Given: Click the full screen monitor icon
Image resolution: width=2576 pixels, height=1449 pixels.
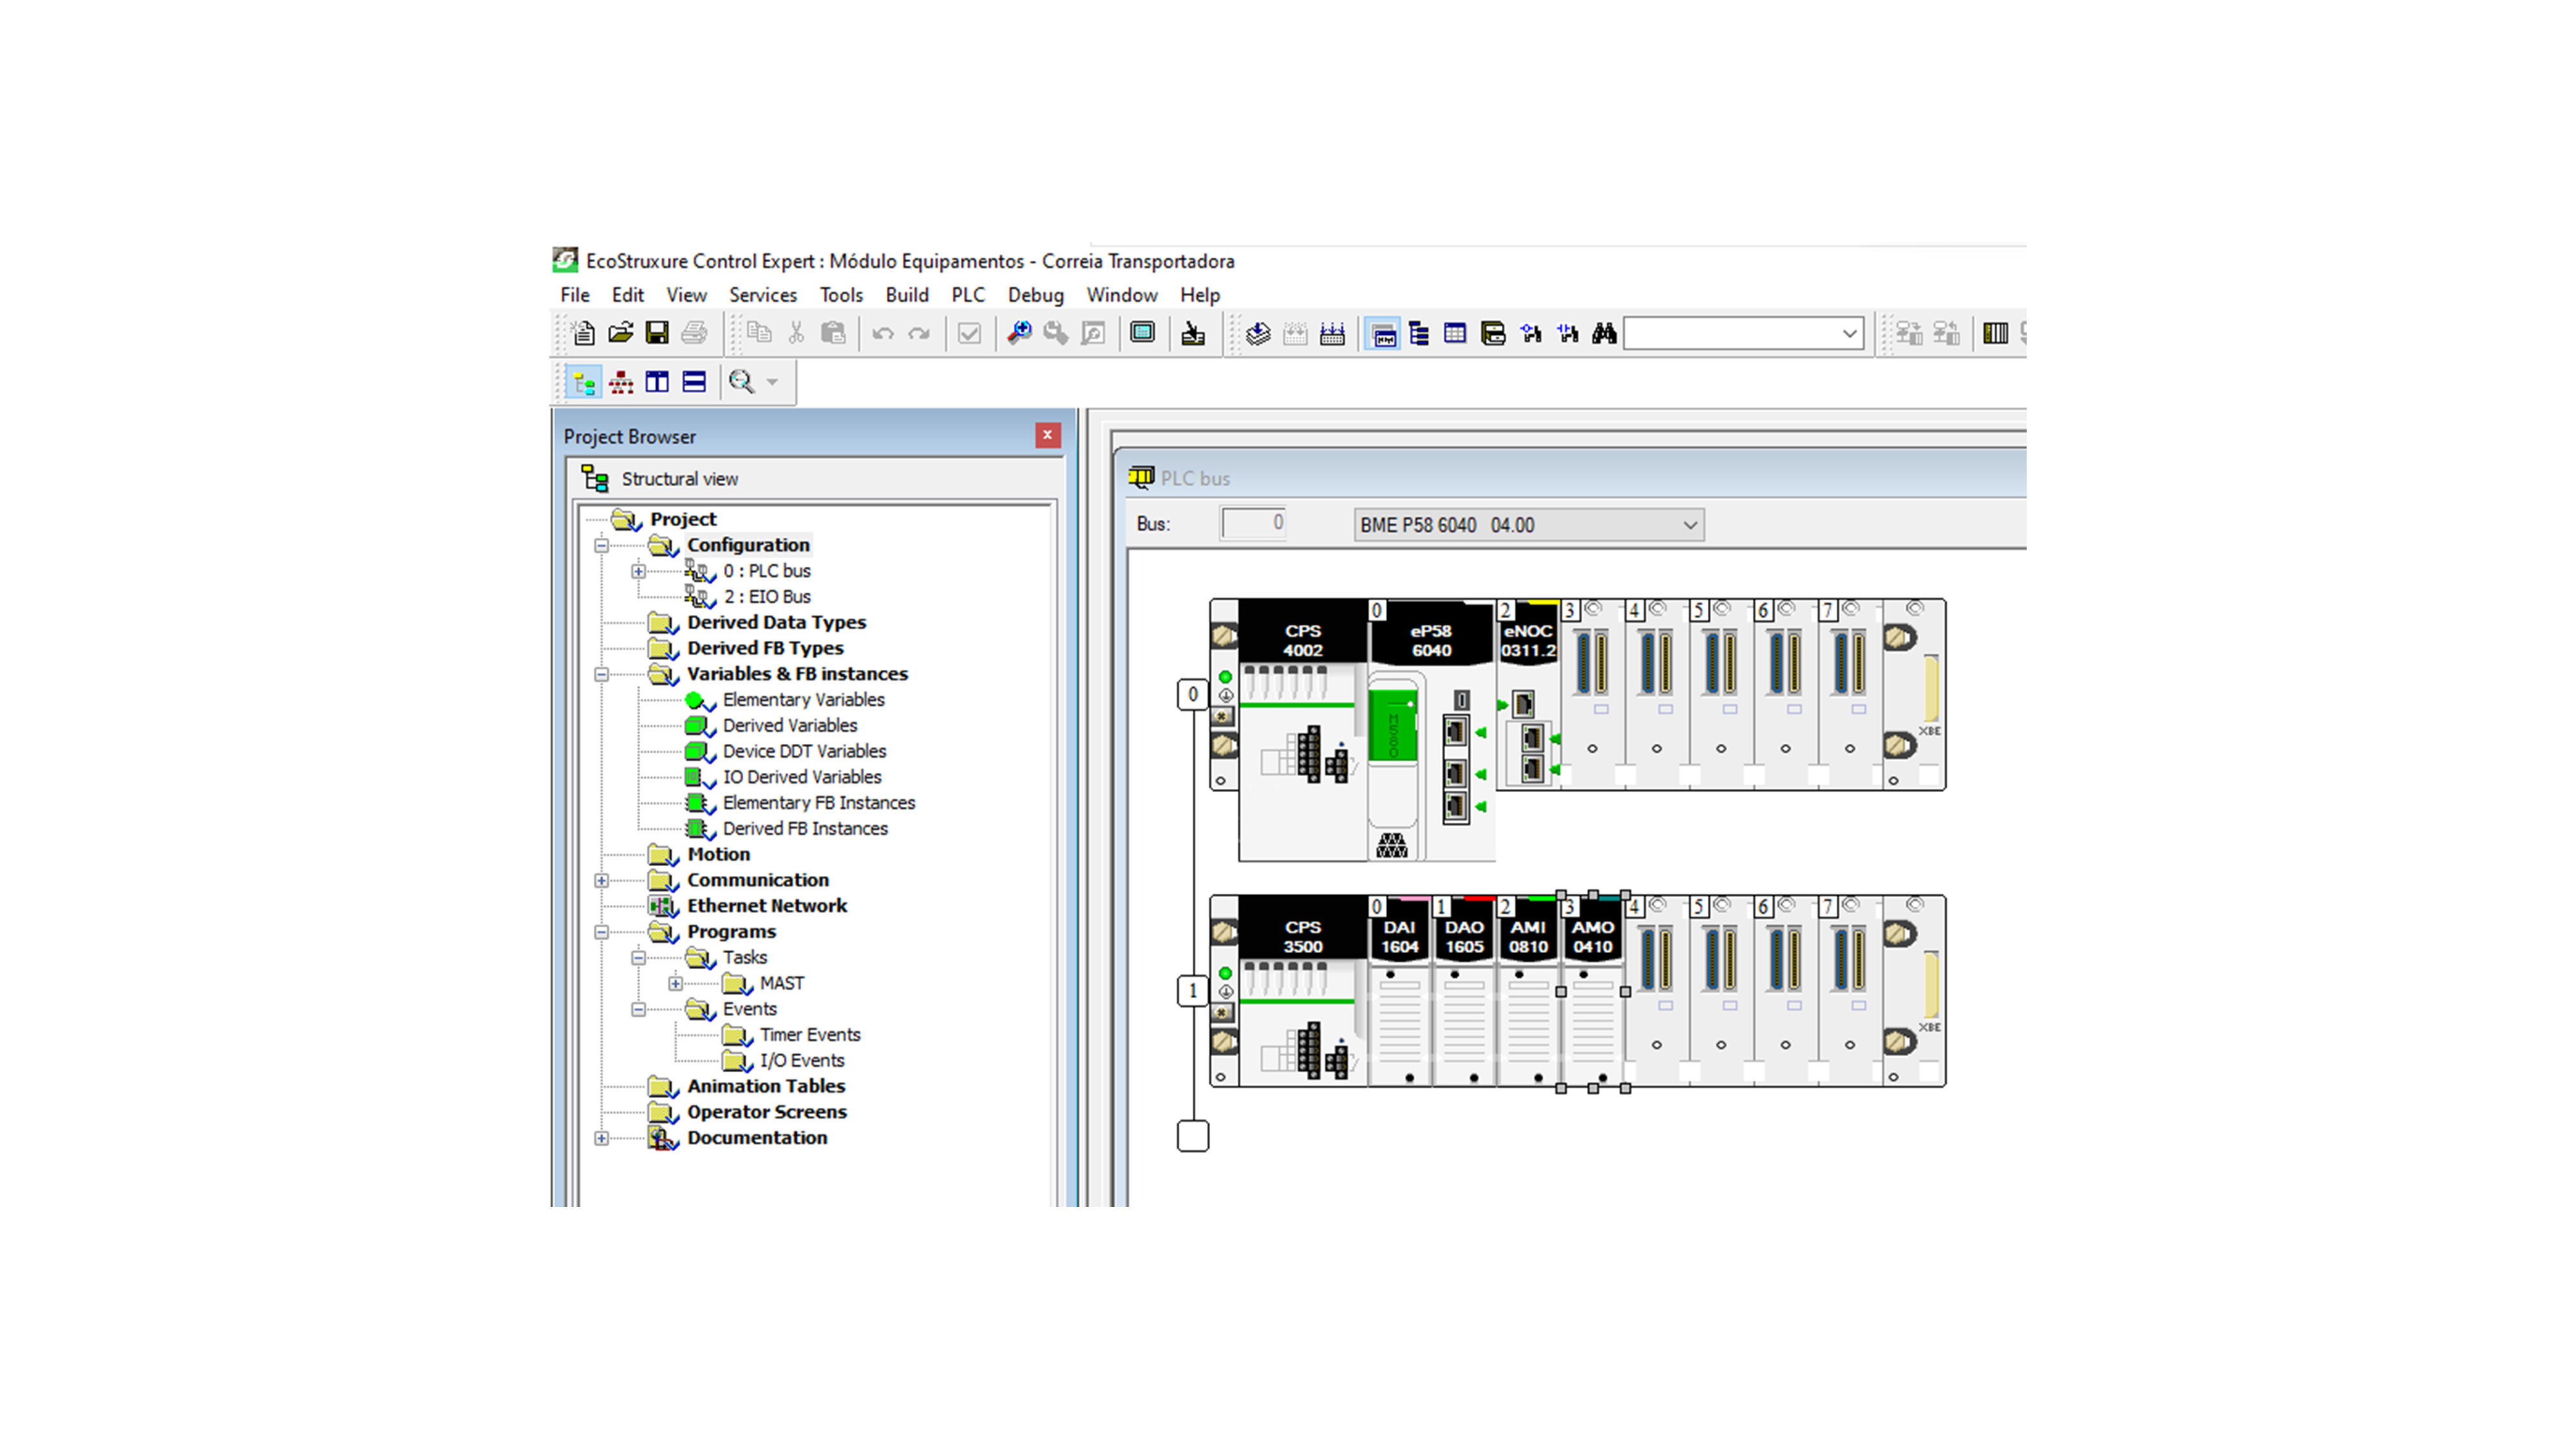Looking at the screenshot, I should pos(1142,333).
